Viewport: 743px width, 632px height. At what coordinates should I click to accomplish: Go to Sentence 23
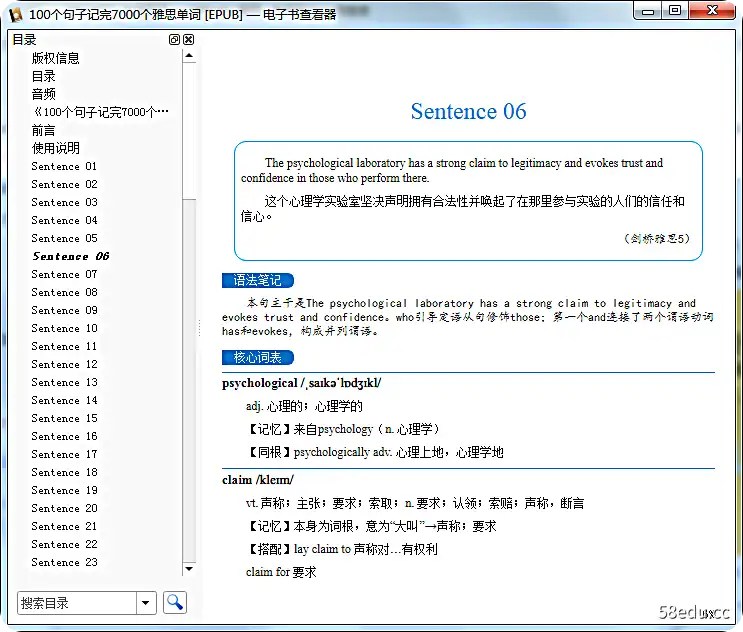pyautogui.click(x=64, y=562)
